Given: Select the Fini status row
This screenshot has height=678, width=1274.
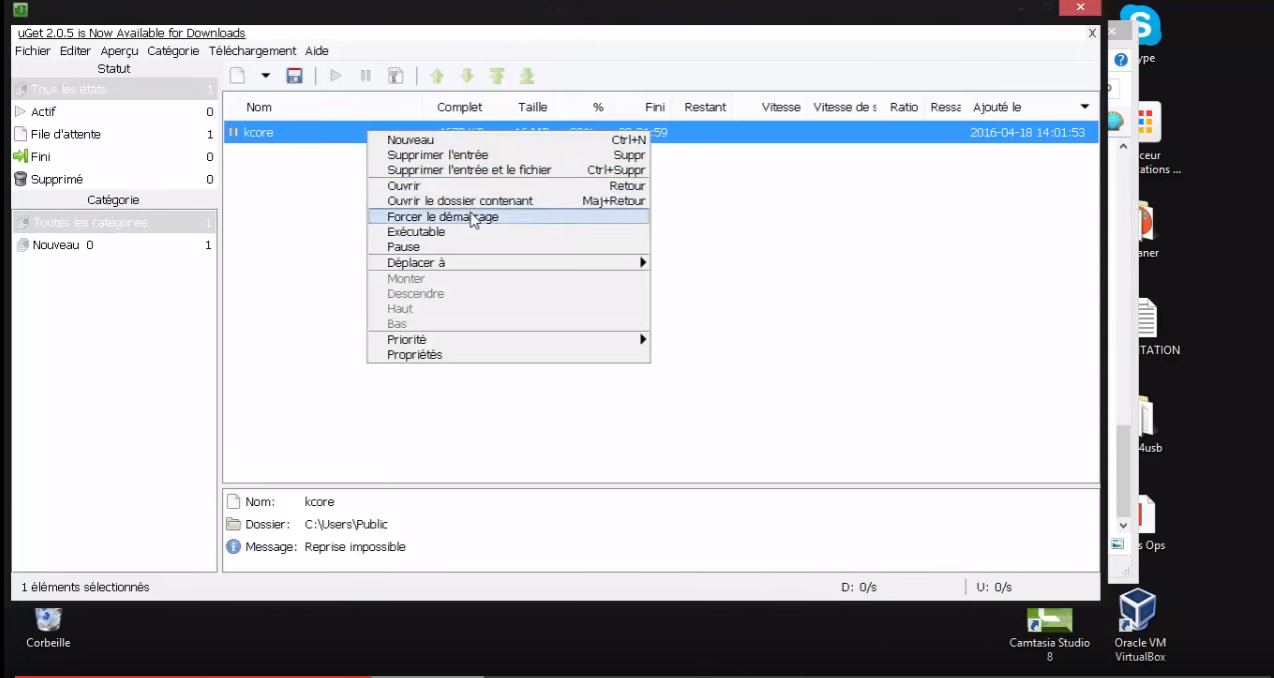Looking at the screenshot, I should click(x=114, y=157).
